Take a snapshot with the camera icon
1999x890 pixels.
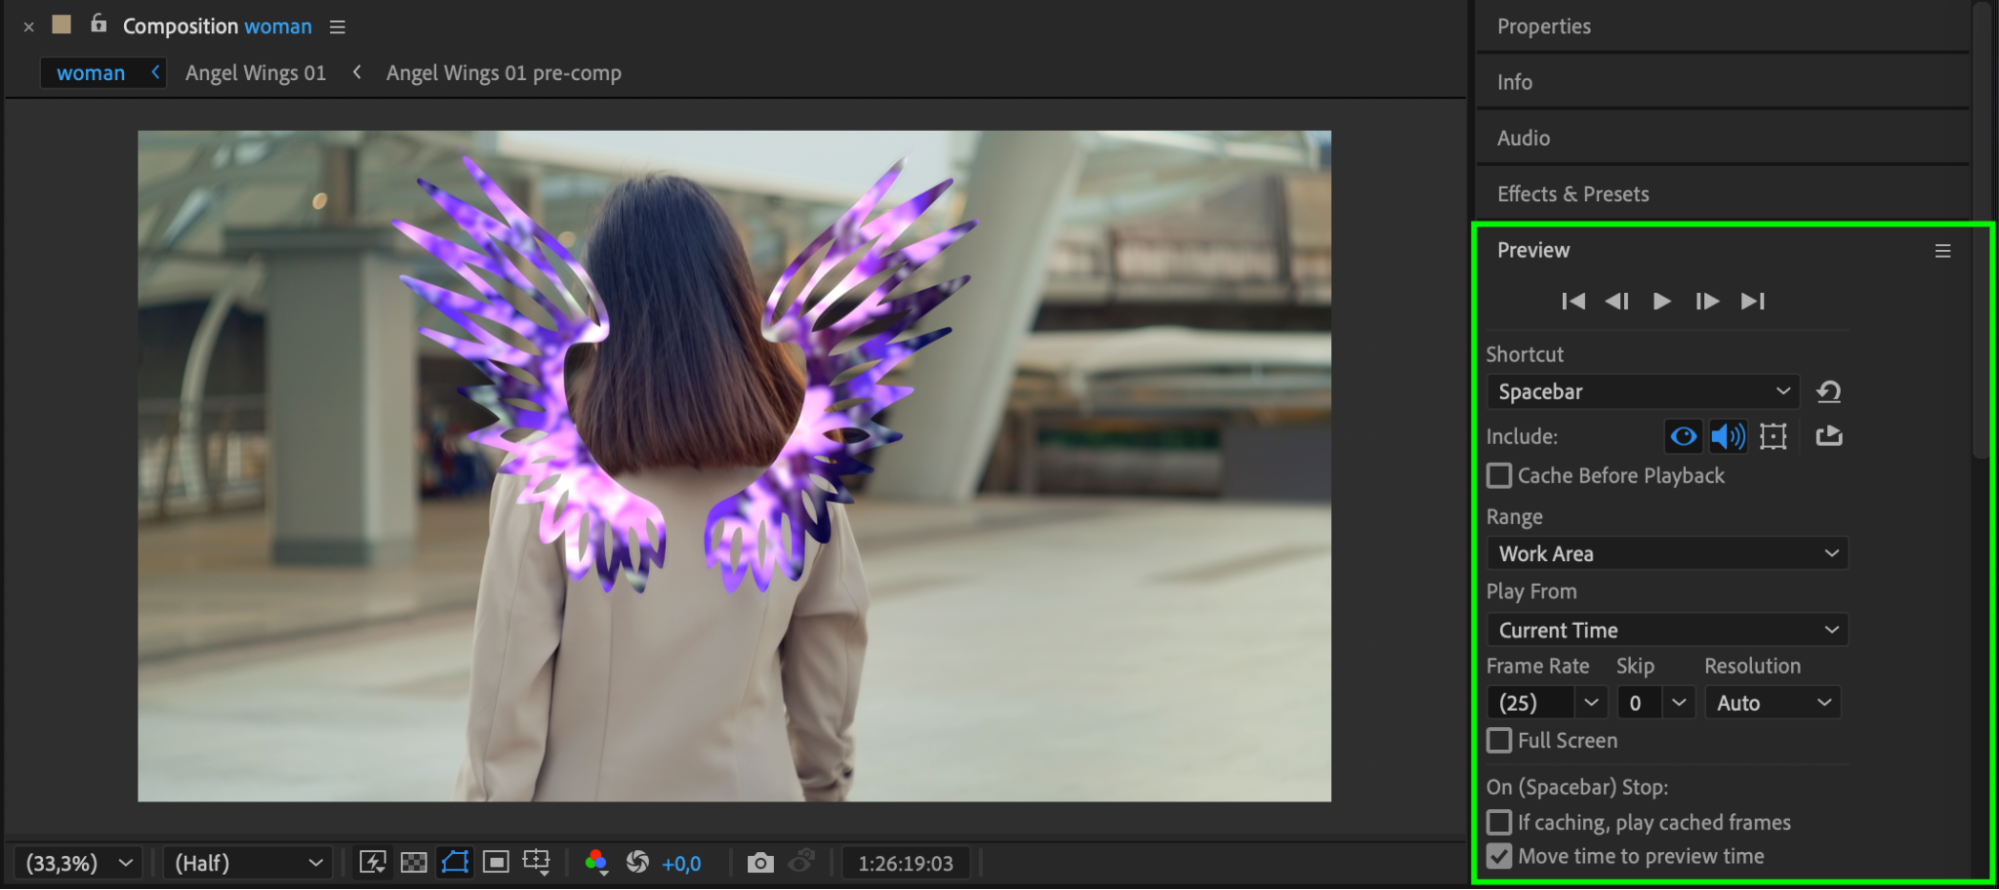click(x=760, y=863)
